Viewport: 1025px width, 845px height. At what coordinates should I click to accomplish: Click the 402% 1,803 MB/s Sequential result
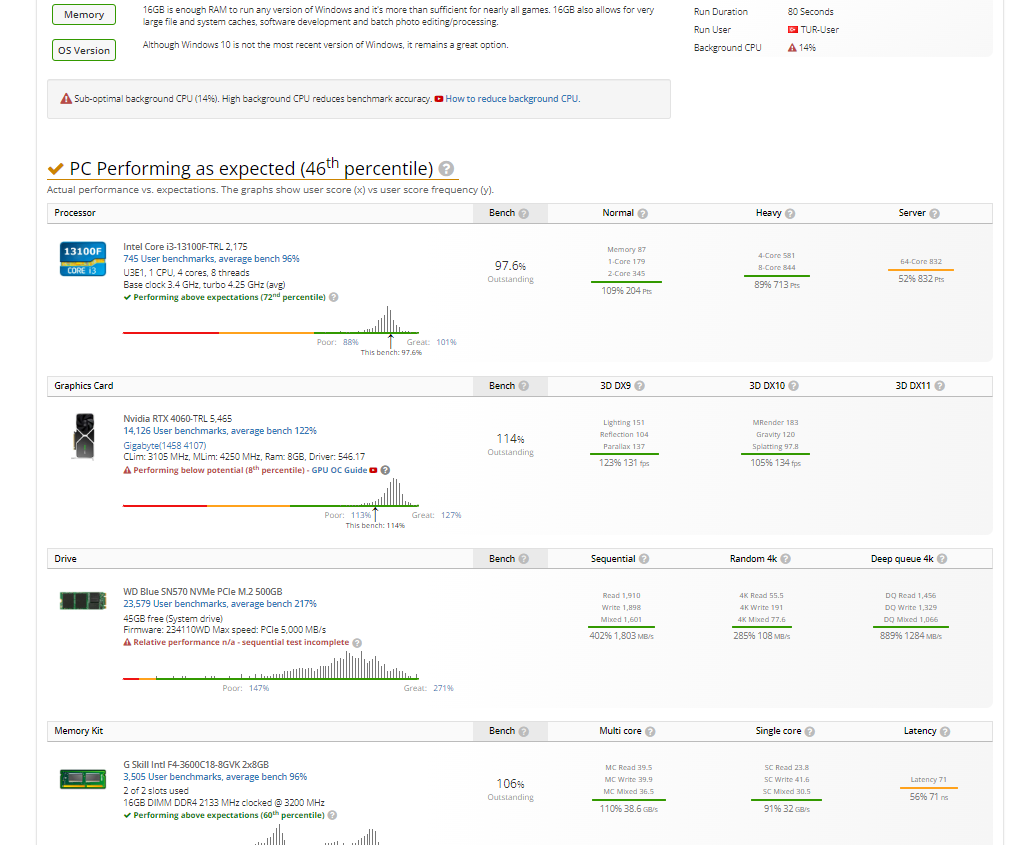622,636
